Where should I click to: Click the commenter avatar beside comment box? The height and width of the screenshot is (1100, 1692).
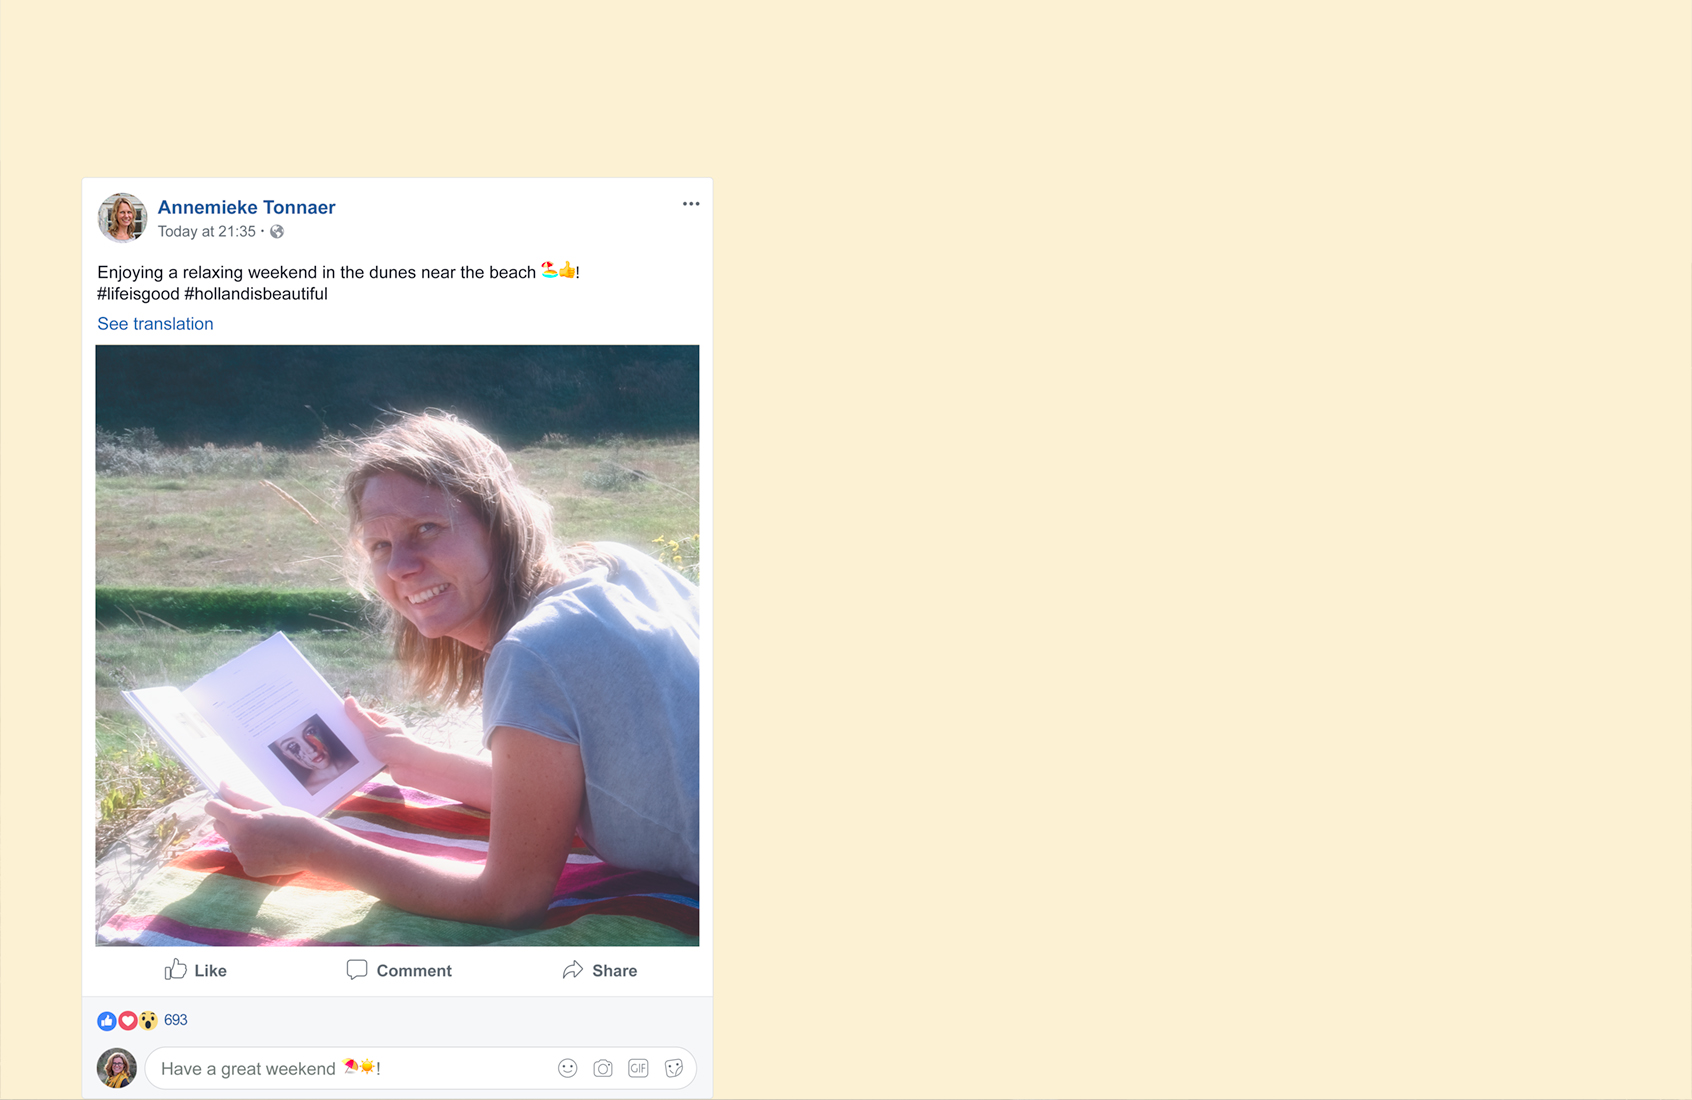point(117,1068)
